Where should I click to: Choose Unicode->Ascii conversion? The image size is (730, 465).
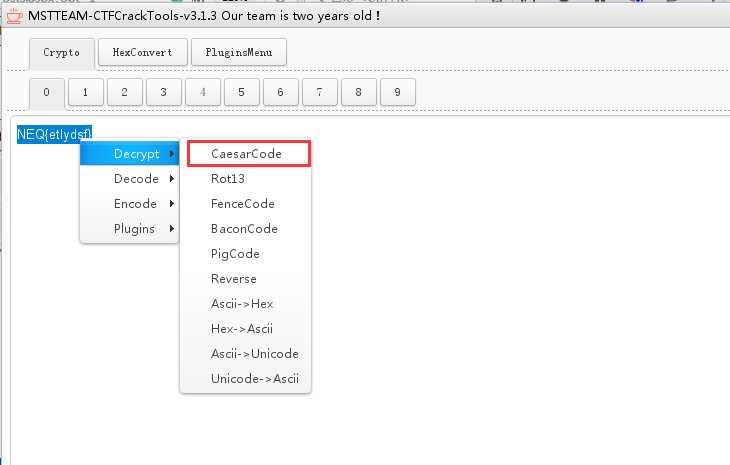click(246, 379)
